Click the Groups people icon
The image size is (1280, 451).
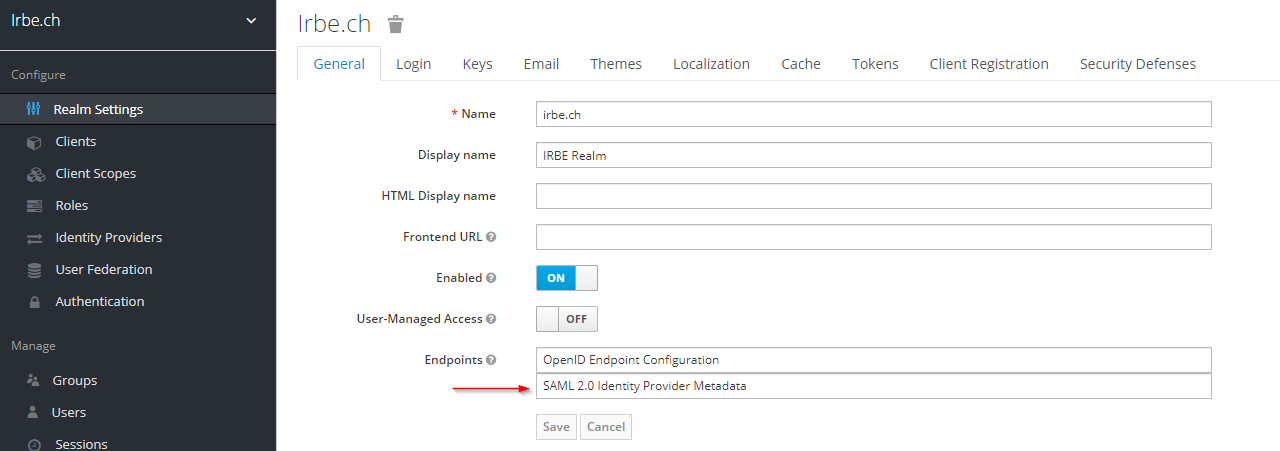(33, 380)
